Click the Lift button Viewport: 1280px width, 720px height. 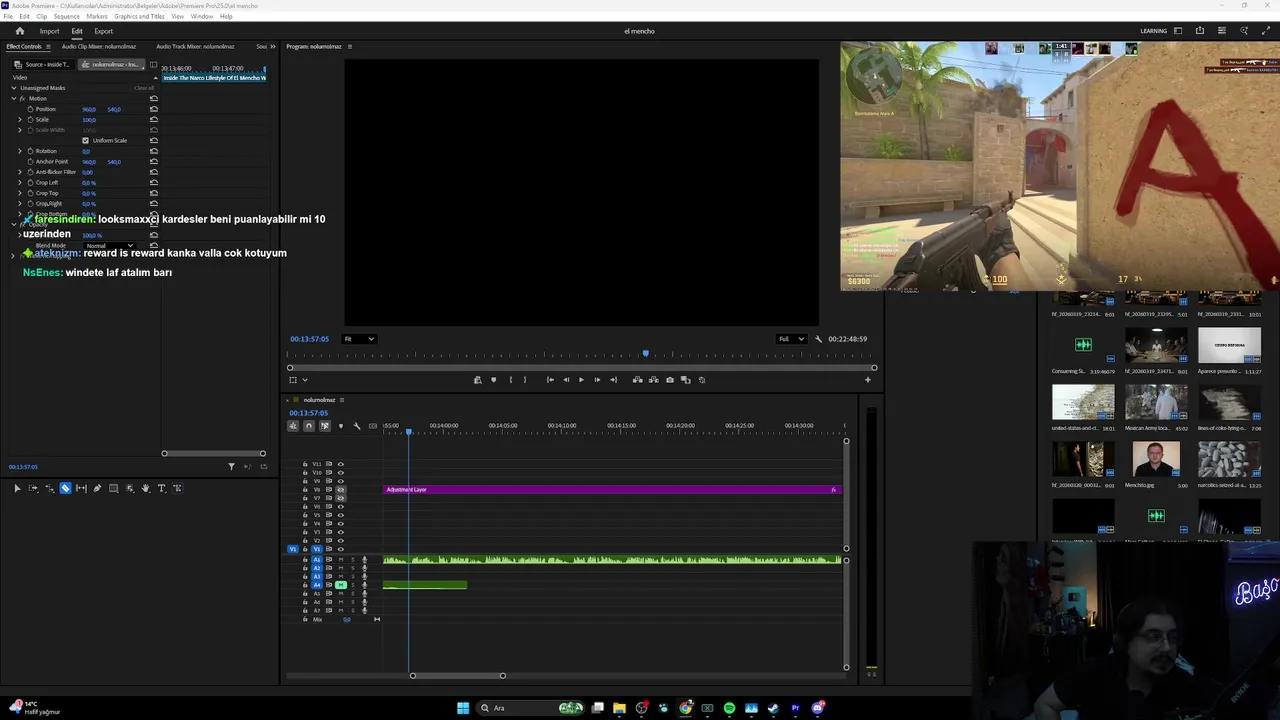(x=638, y=380)
